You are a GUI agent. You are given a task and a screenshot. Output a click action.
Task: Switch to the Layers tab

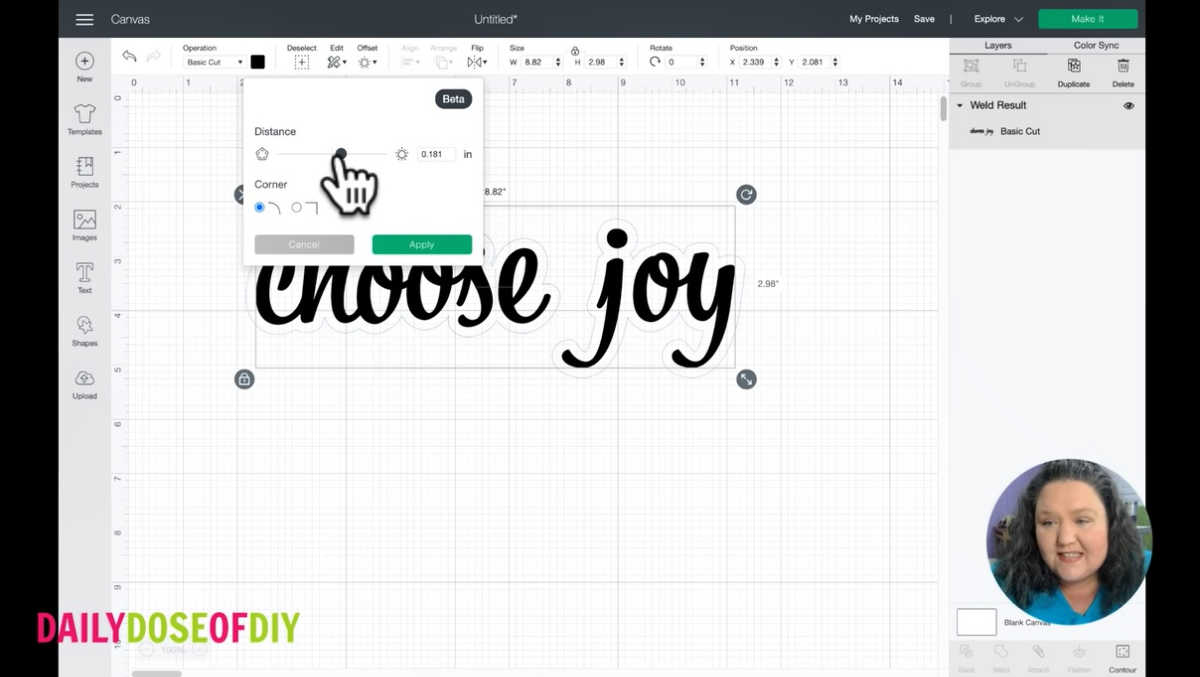click(x=998, y=46)
